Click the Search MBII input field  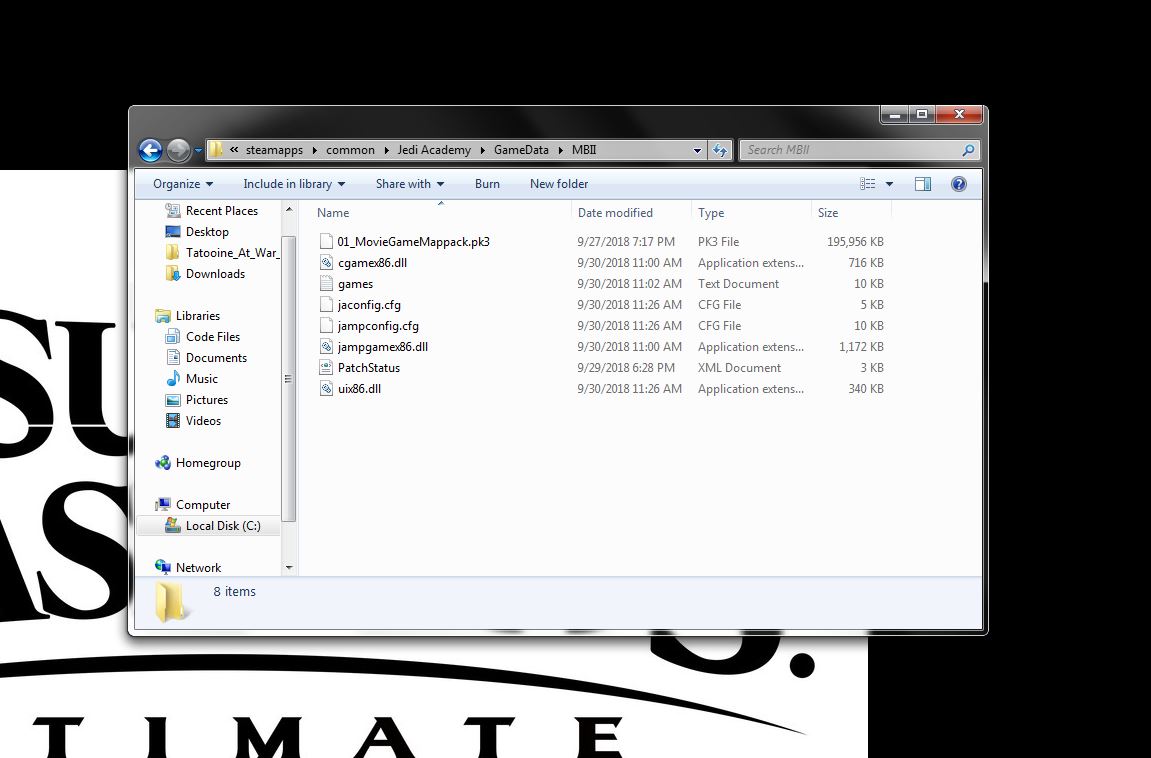point(850,150)
